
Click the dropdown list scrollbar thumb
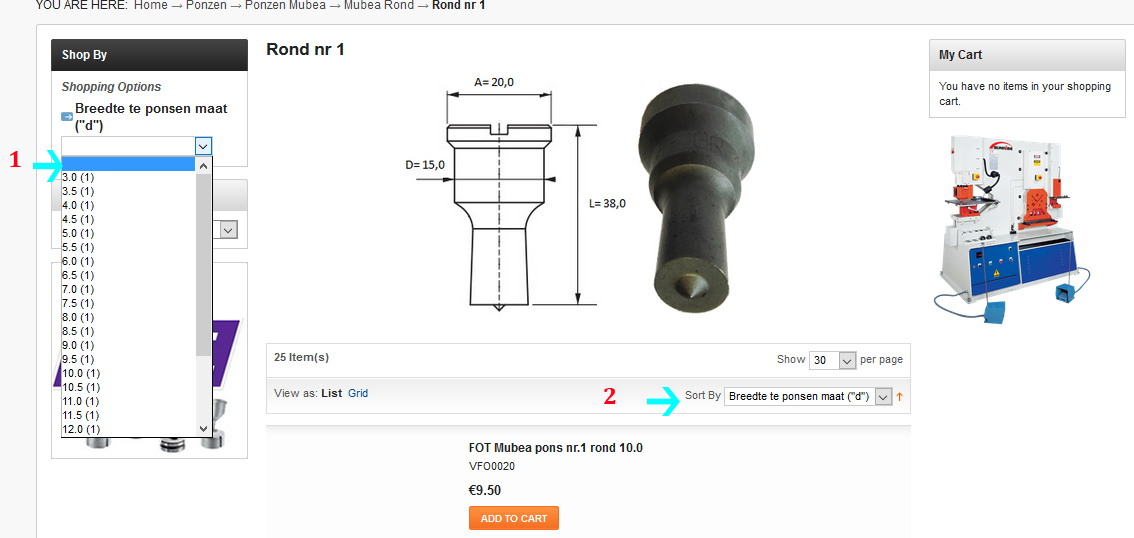pyautogui.click(x=203, y=264)
